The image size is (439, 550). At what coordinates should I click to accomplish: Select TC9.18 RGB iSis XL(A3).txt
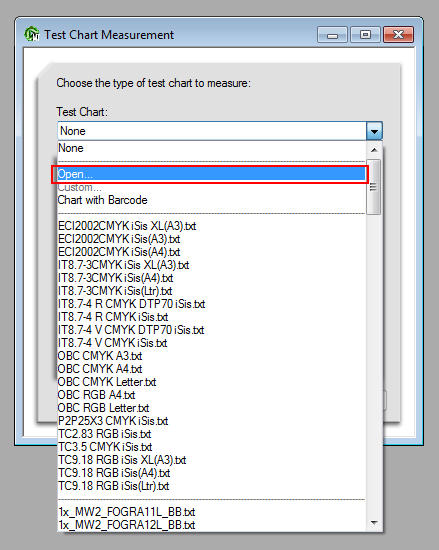point(211,460)
